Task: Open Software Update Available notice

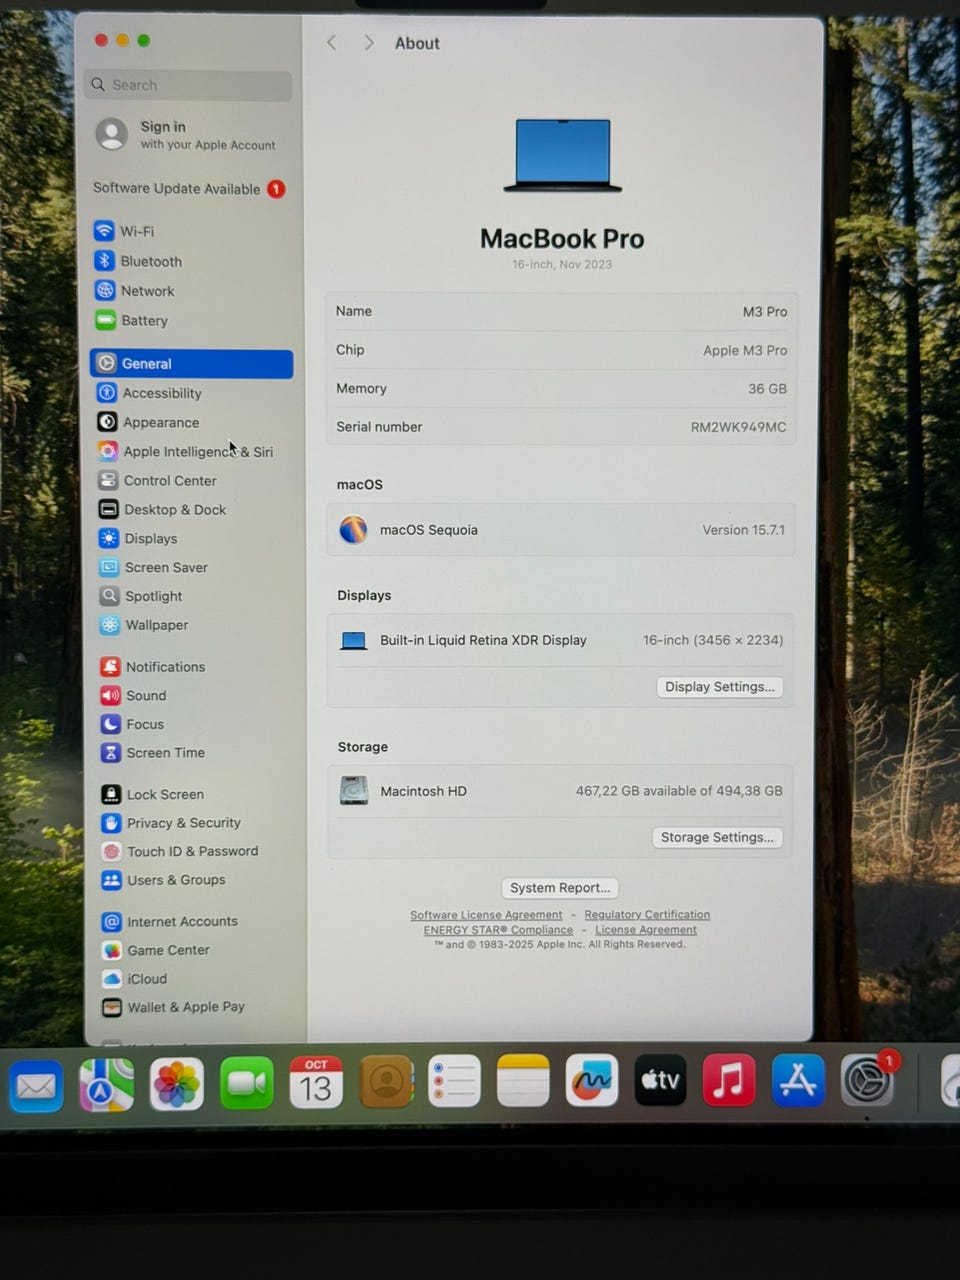Action: 189,188
